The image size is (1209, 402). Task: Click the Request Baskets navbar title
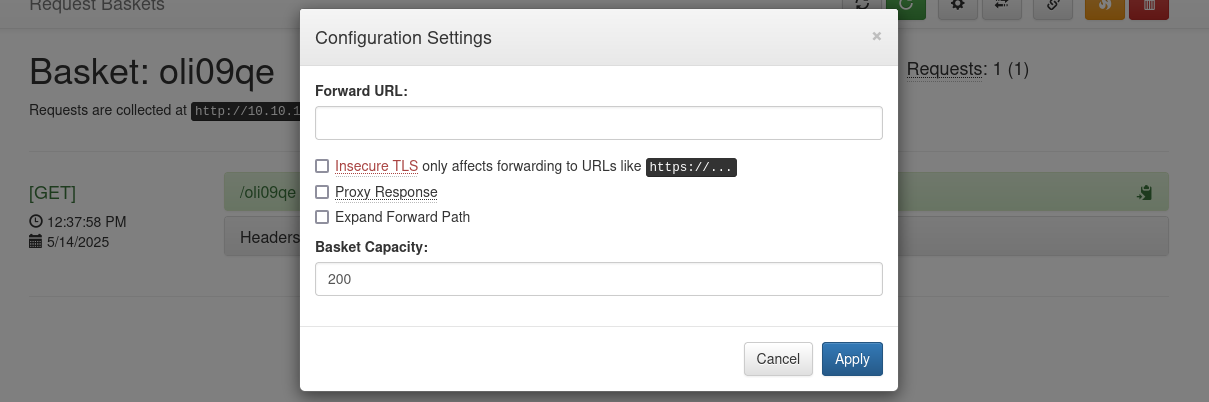coord(97,6)
